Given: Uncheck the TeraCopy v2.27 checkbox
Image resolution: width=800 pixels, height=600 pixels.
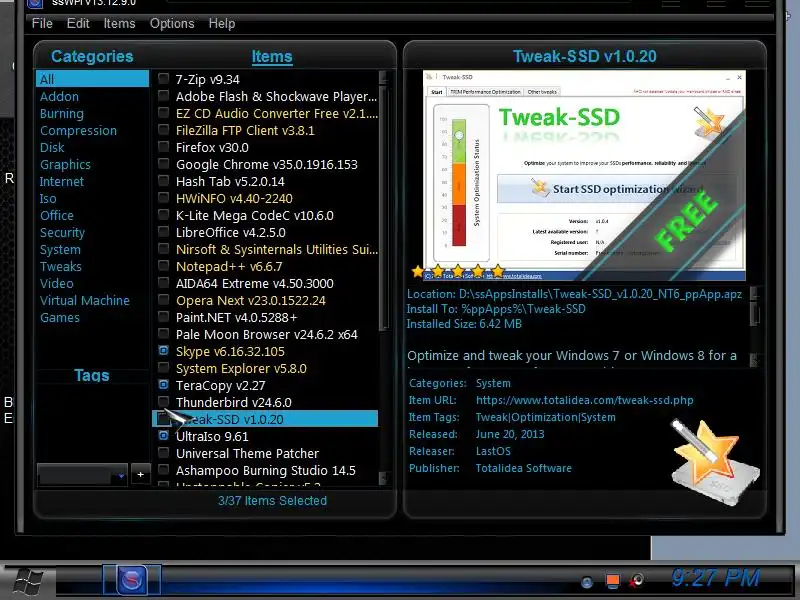Looking at the screenshot, I should tap(163, 384).
